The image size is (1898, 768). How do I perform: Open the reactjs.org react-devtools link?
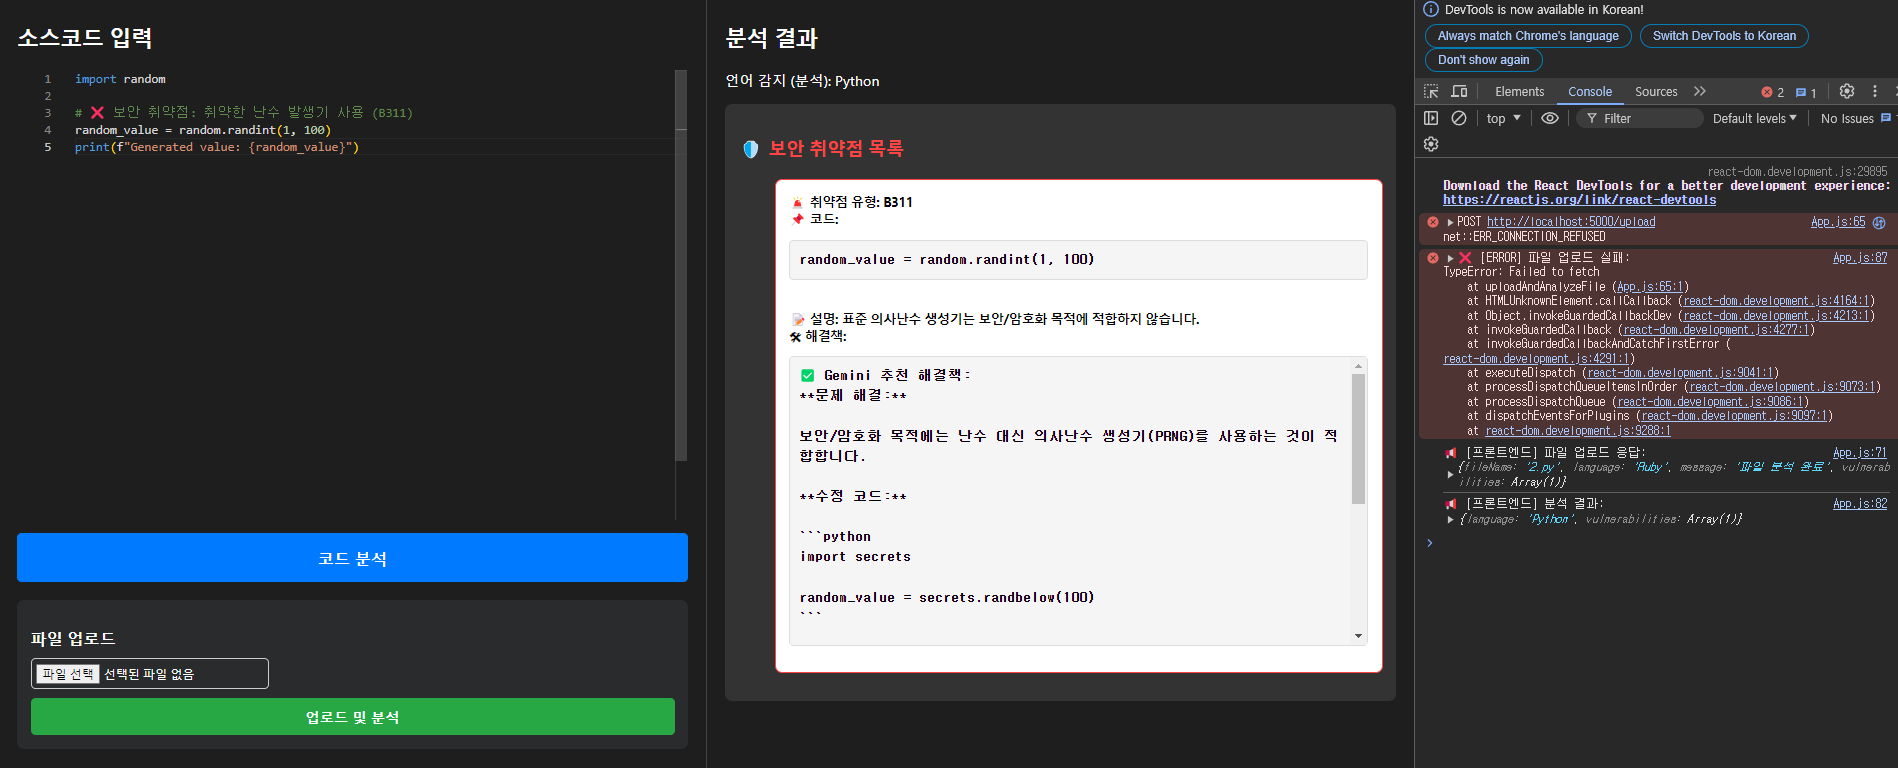tap(1579, 200)
